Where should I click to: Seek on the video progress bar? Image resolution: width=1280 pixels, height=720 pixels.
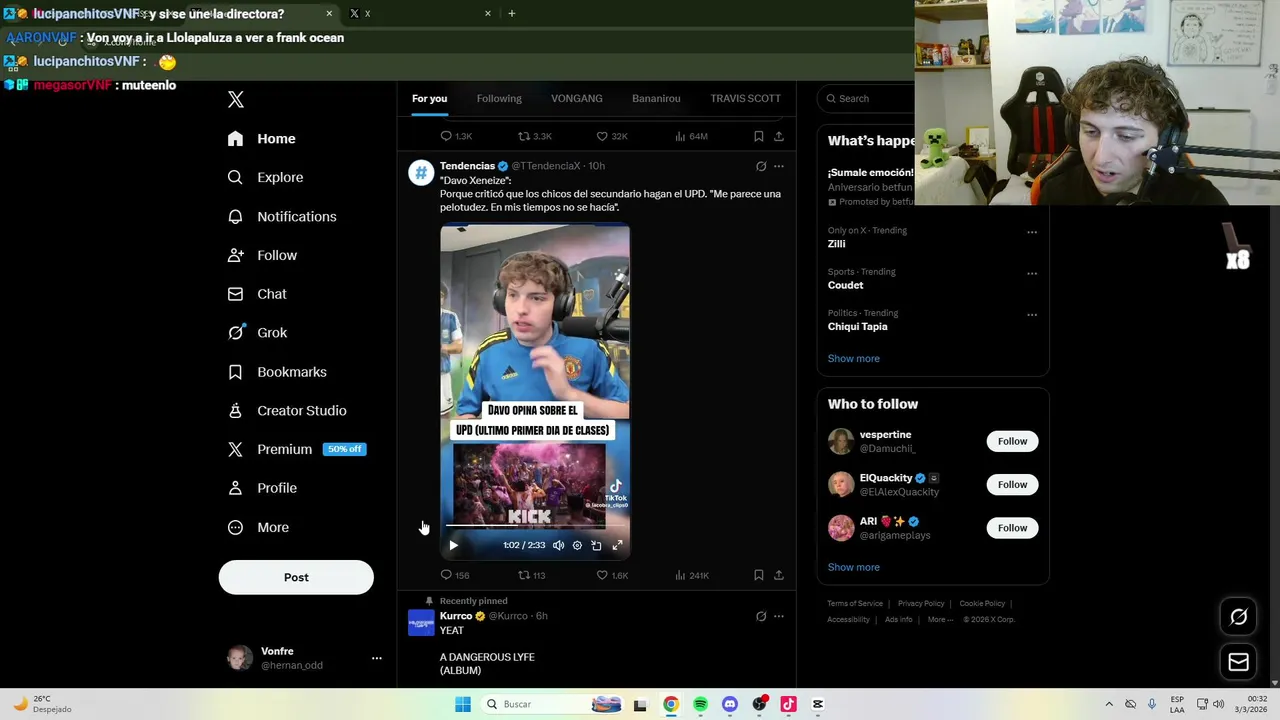coord(535,525)
